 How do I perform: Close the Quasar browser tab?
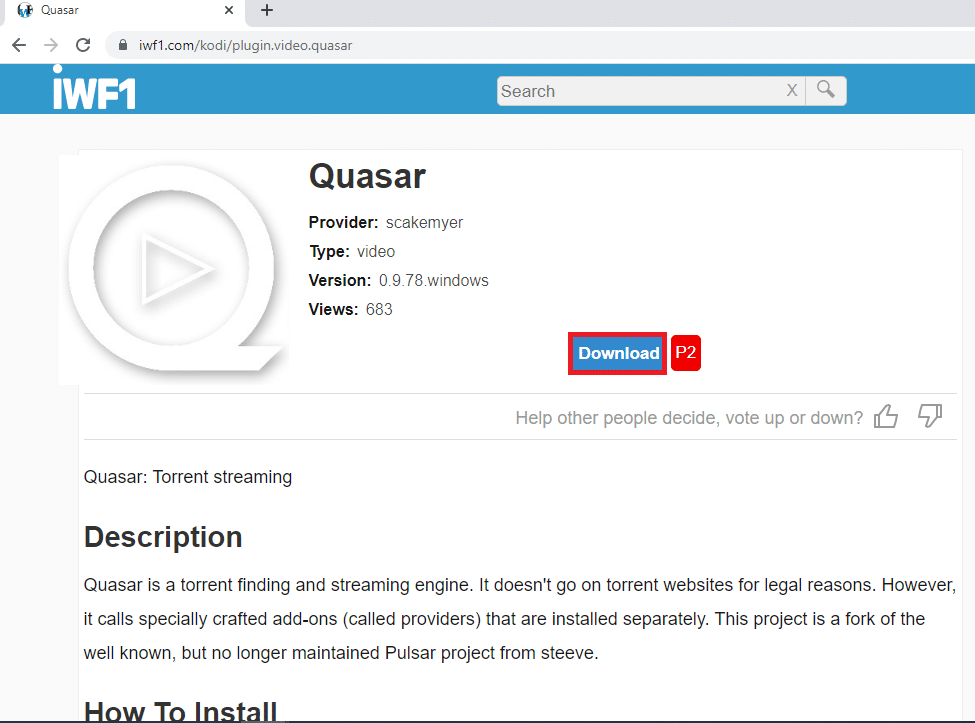point(229,10)
